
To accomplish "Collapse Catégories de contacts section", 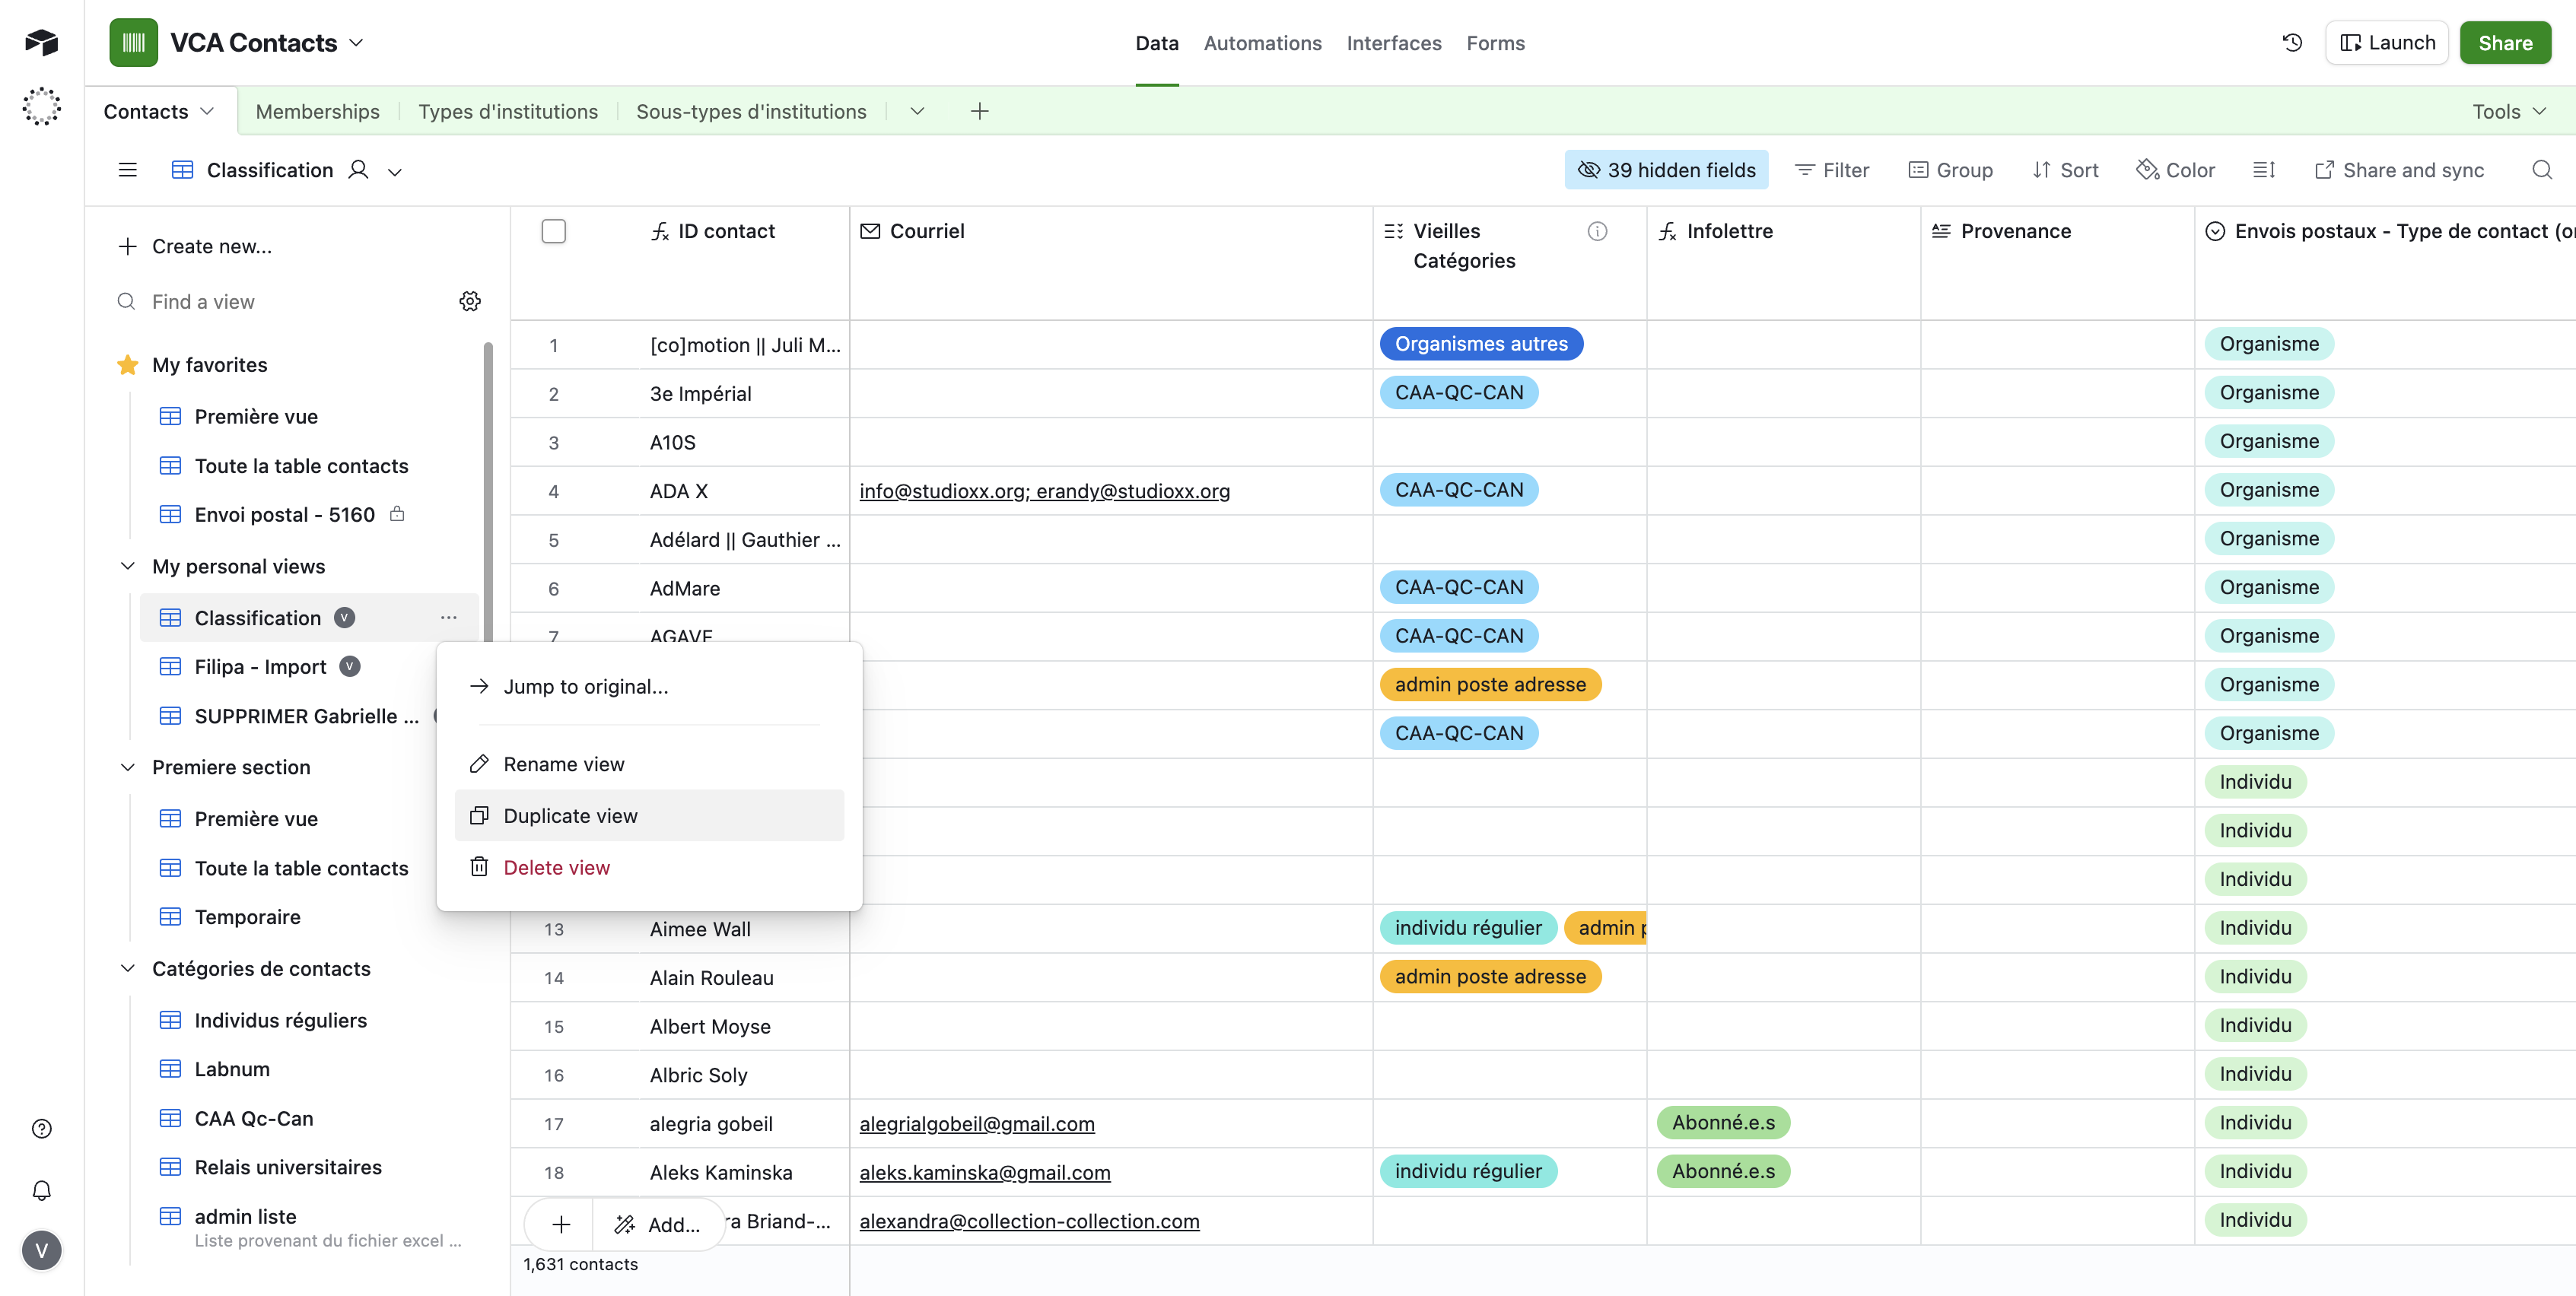I will tap(128, 968).
